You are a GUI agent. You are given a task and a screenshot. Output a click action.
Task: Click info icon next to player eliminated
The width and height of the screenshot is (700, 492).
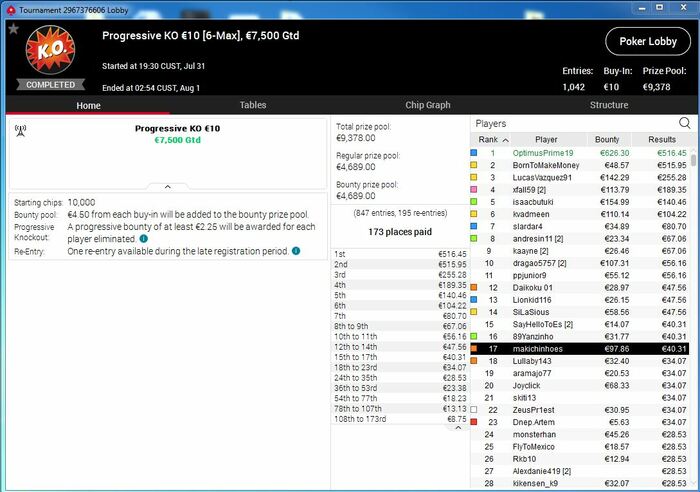[144, 239]
